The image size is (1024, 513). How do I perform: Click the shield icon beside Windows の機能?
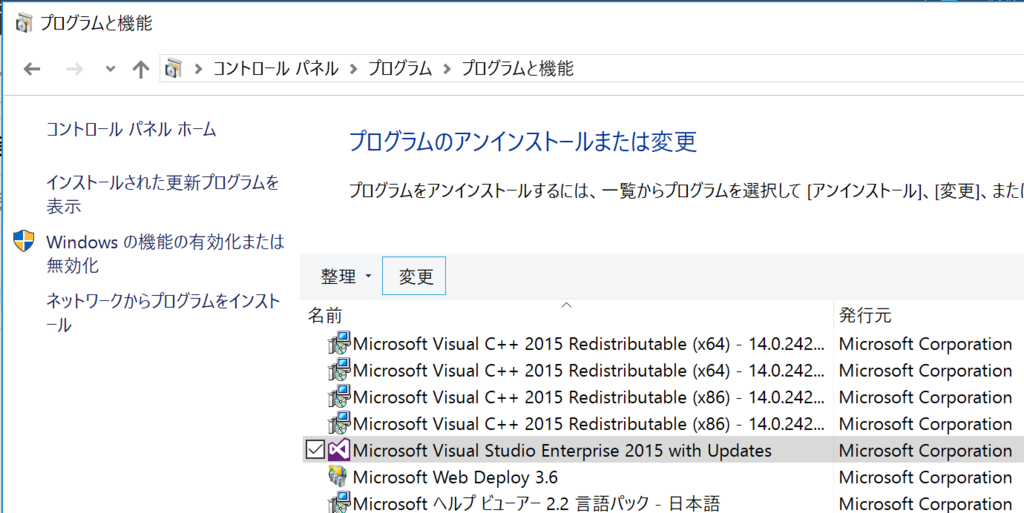pos(24,241)
